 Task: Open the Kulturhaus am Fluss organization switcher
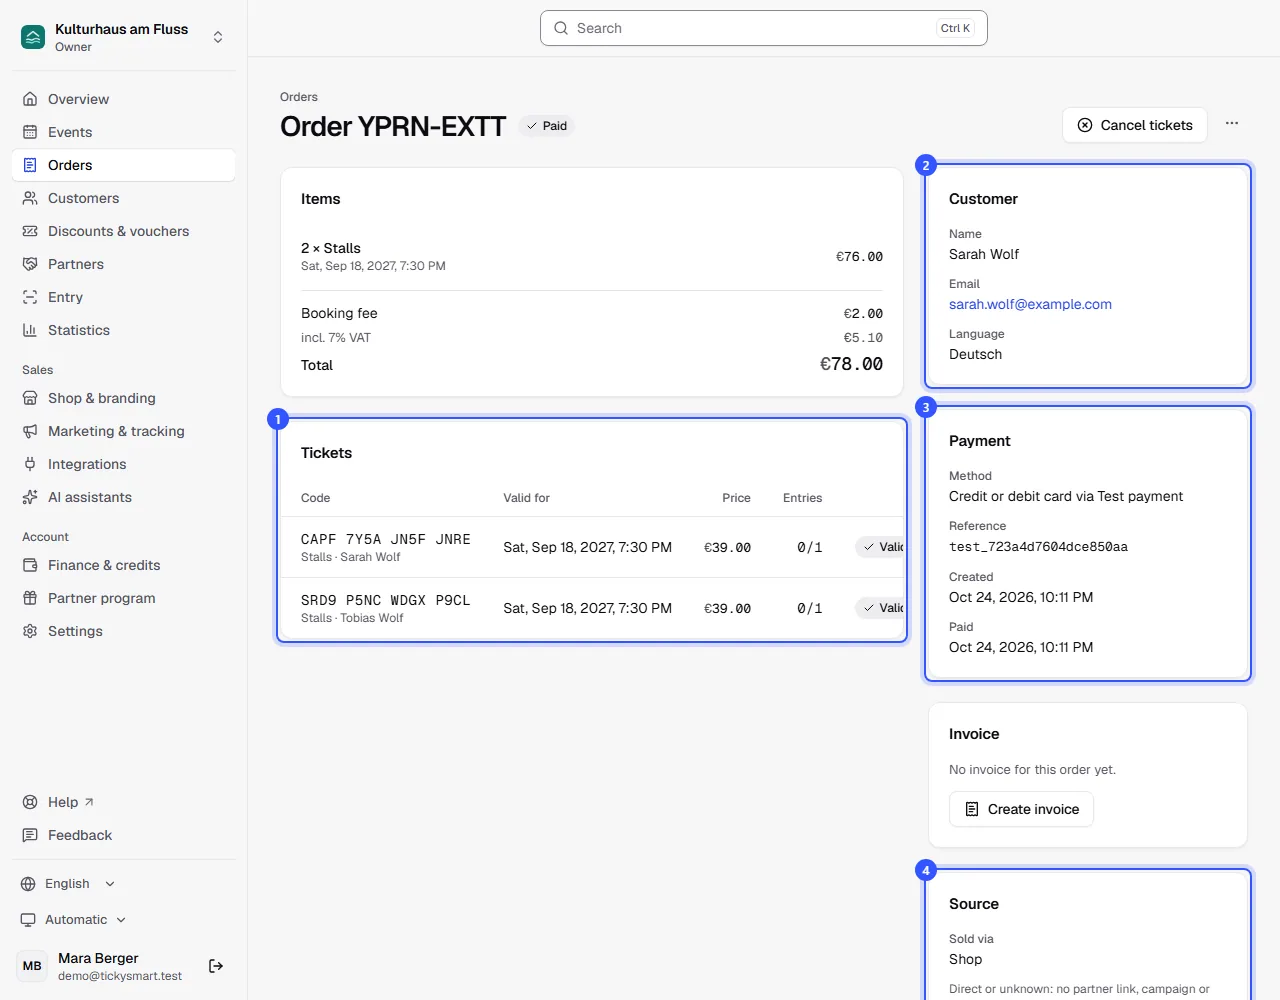pyautogui.click(x=123, y=37)
